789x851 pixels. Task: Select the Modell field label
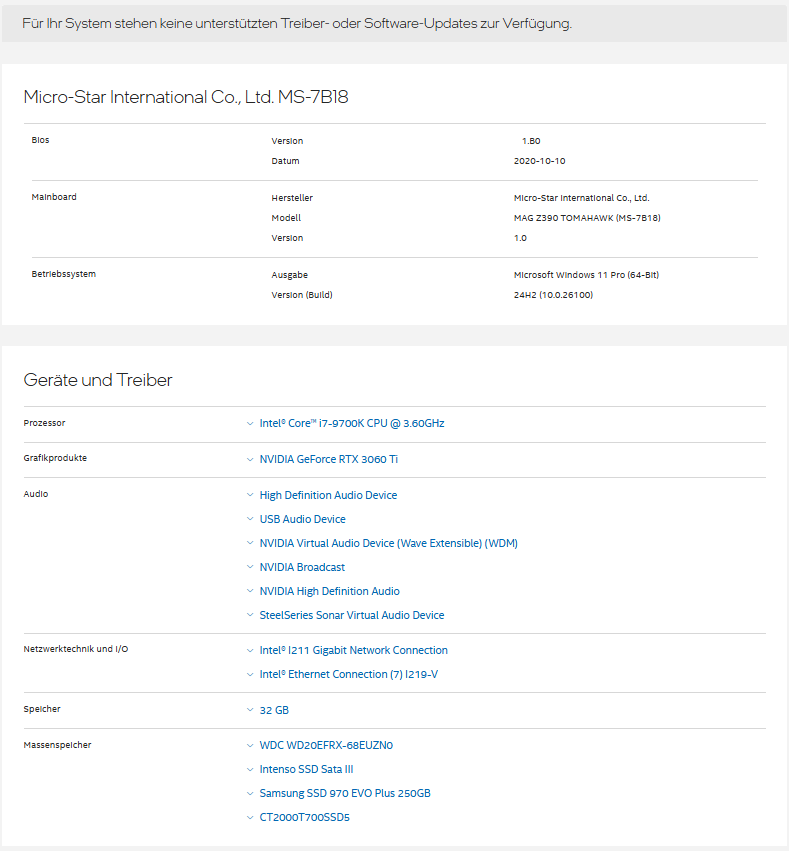(286, 218)
